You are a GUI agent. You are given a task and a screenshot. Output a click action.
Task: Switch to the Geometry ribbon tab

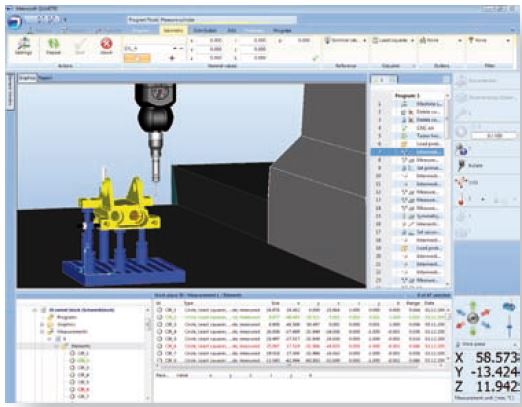173,31
